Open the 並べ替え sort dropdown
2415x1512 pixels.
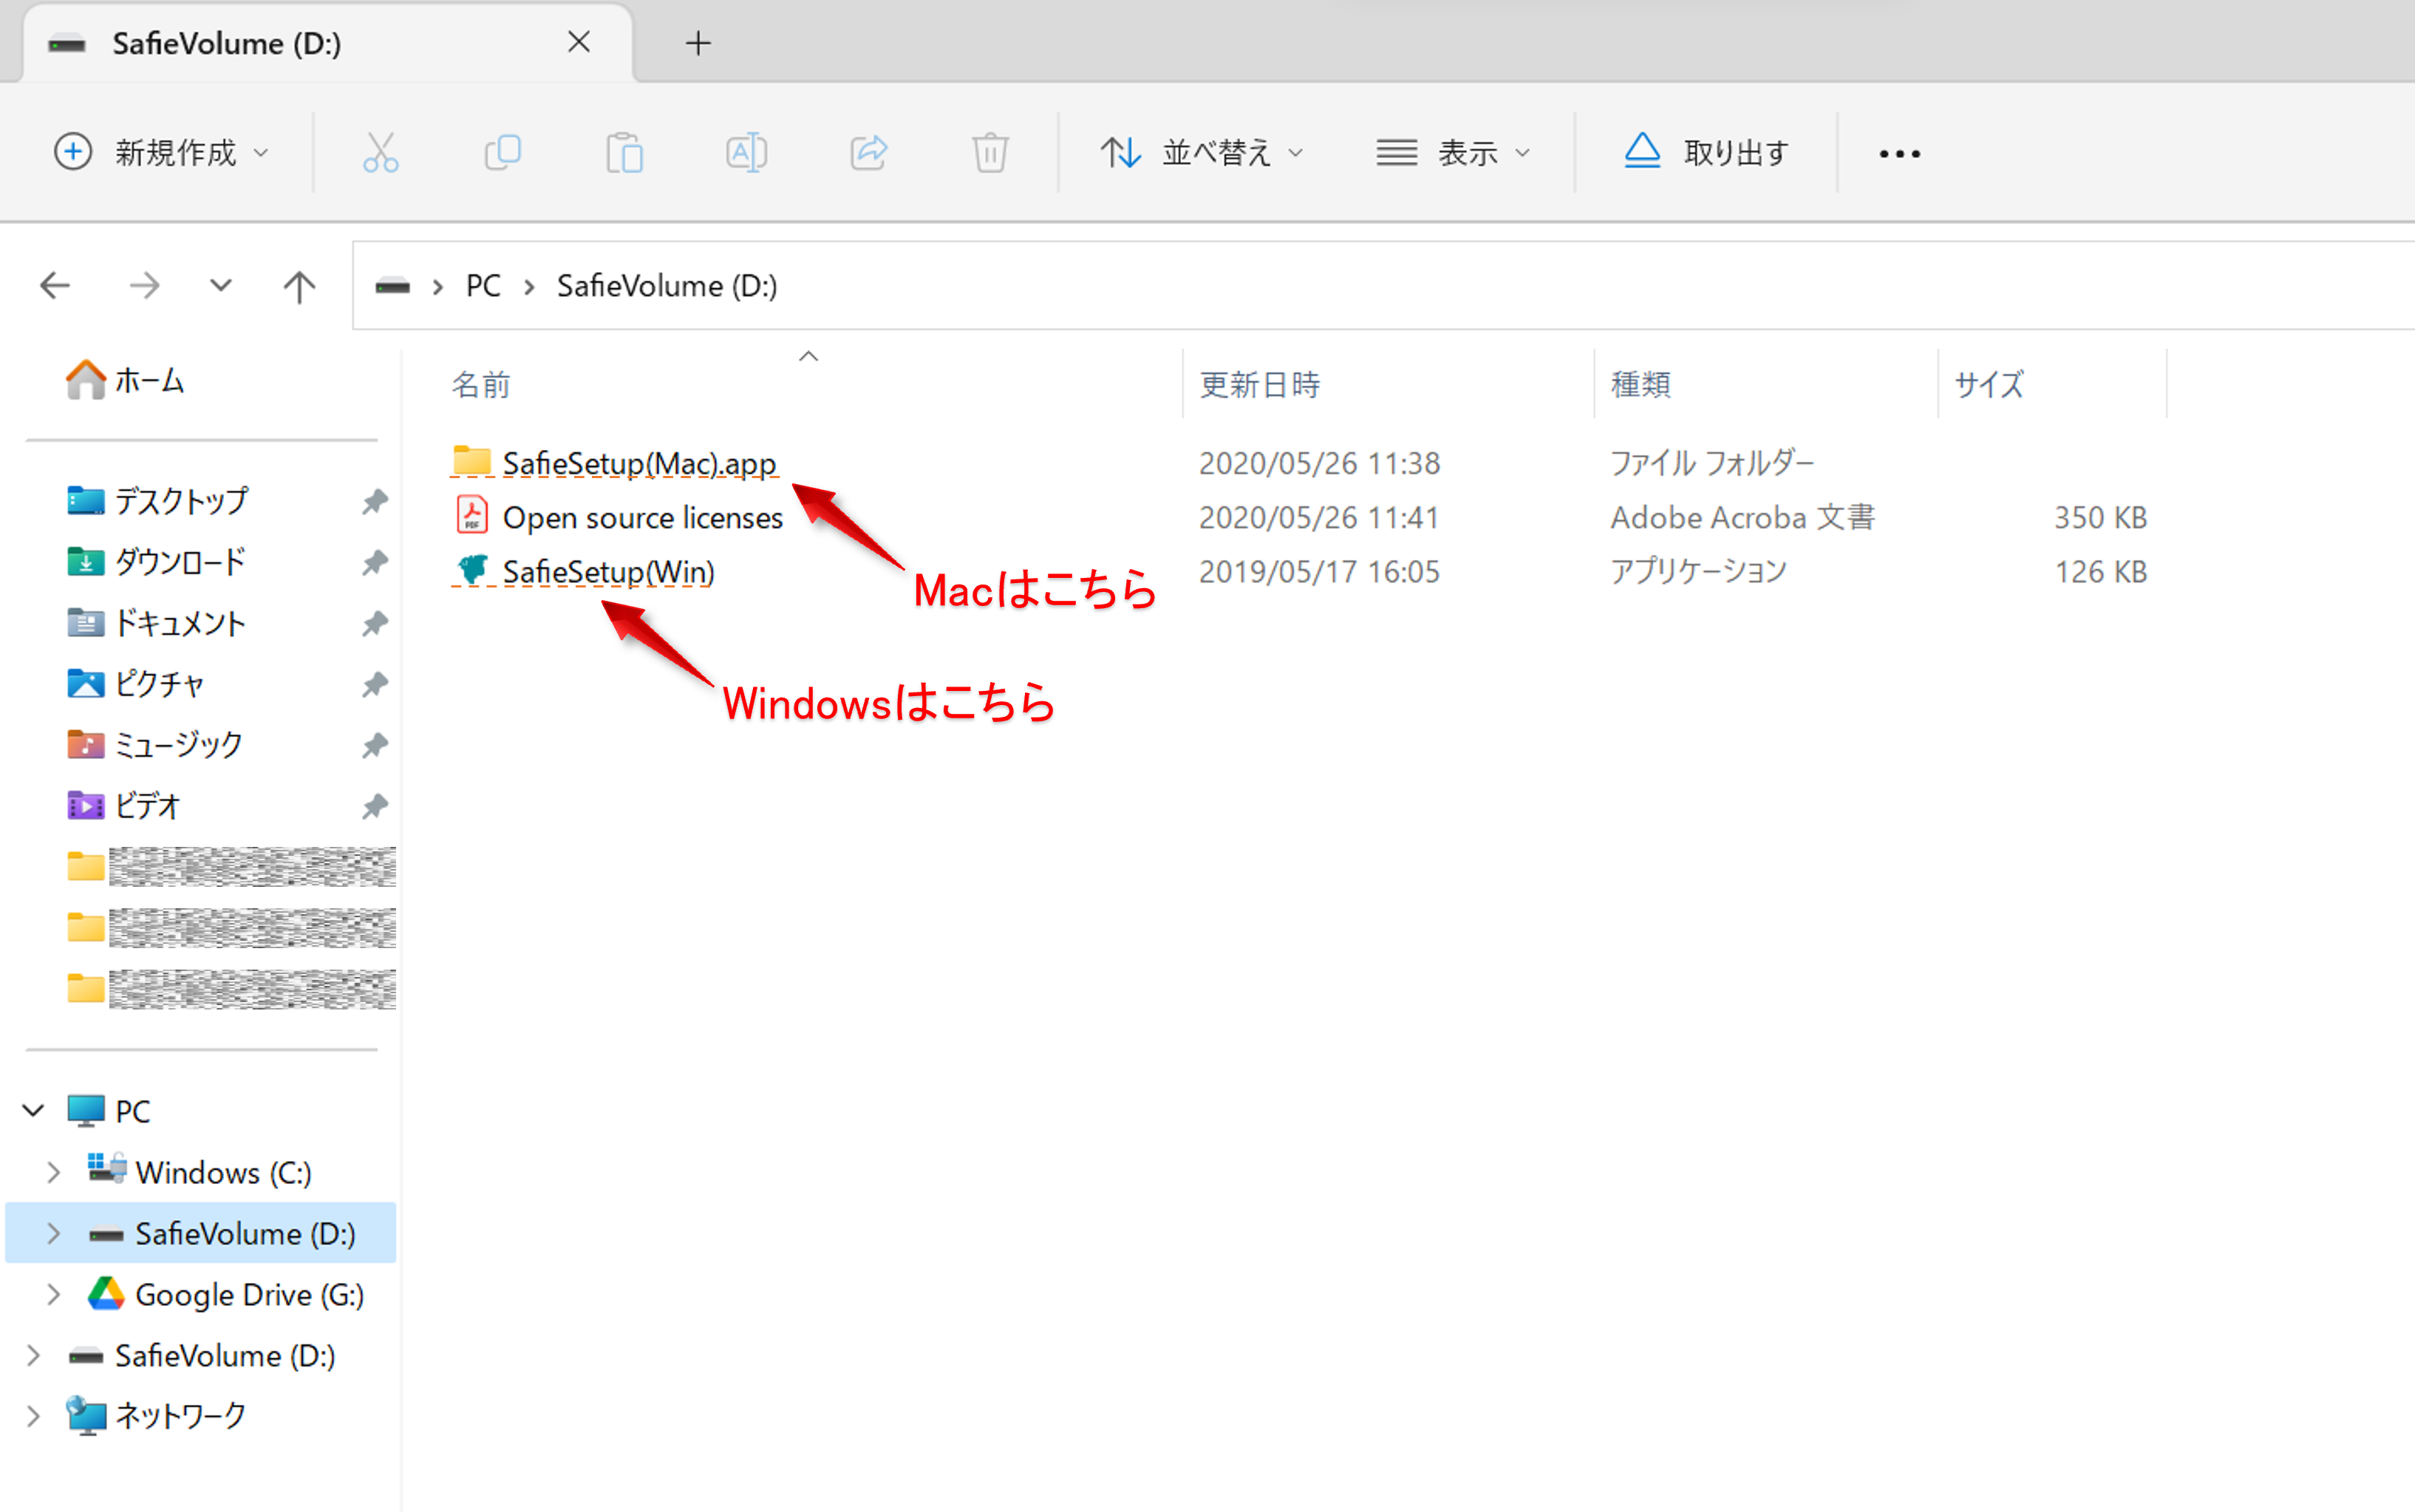[x=1202, y=153]
